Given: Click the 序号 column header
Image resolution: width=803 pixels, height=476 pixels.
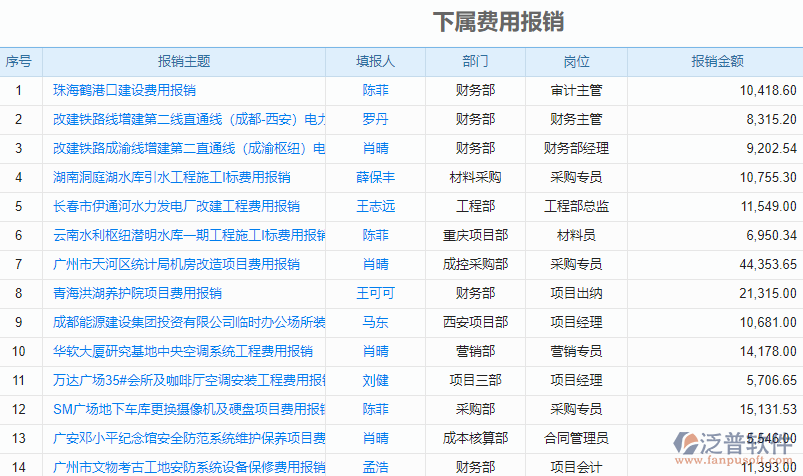Looking at the screenshot, I should (19, 62).
